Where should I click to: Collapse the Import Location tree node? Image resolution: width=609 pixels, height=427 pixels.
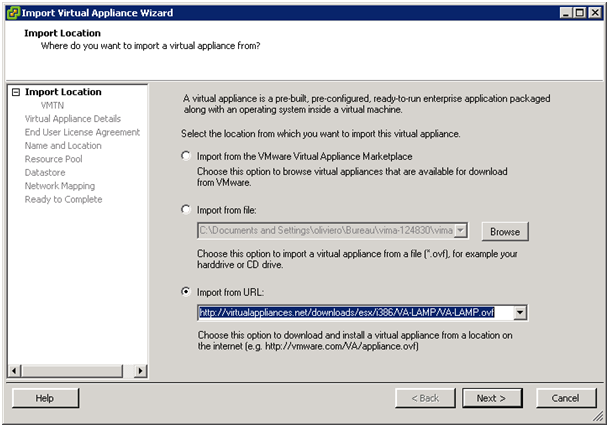pyautogui.click(x=16, y=92)
